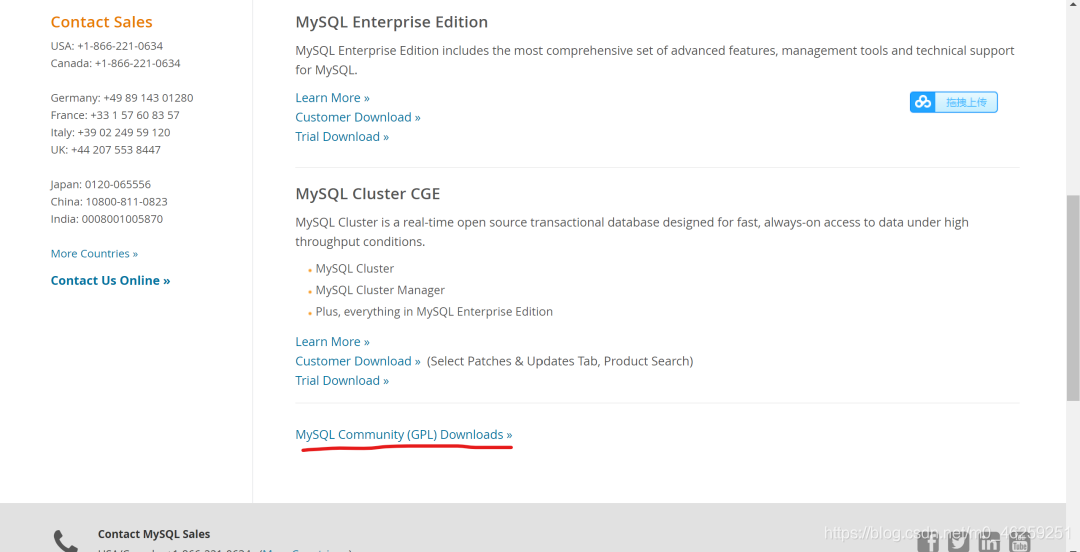
Task: Click the Contact Sales heading
Action: pyautogui.click(x=102, y=22)
